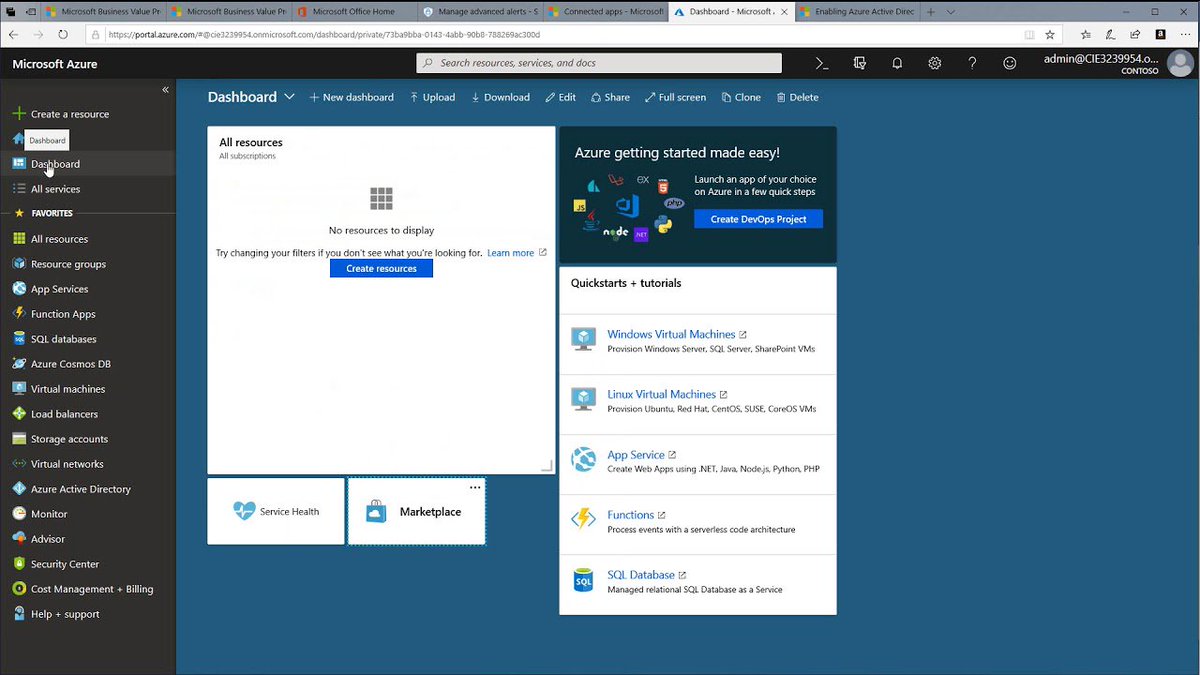This screenshot has height=675, width=1200.
Task: Open the browser tab list chevron
Action: pos(951,12)
